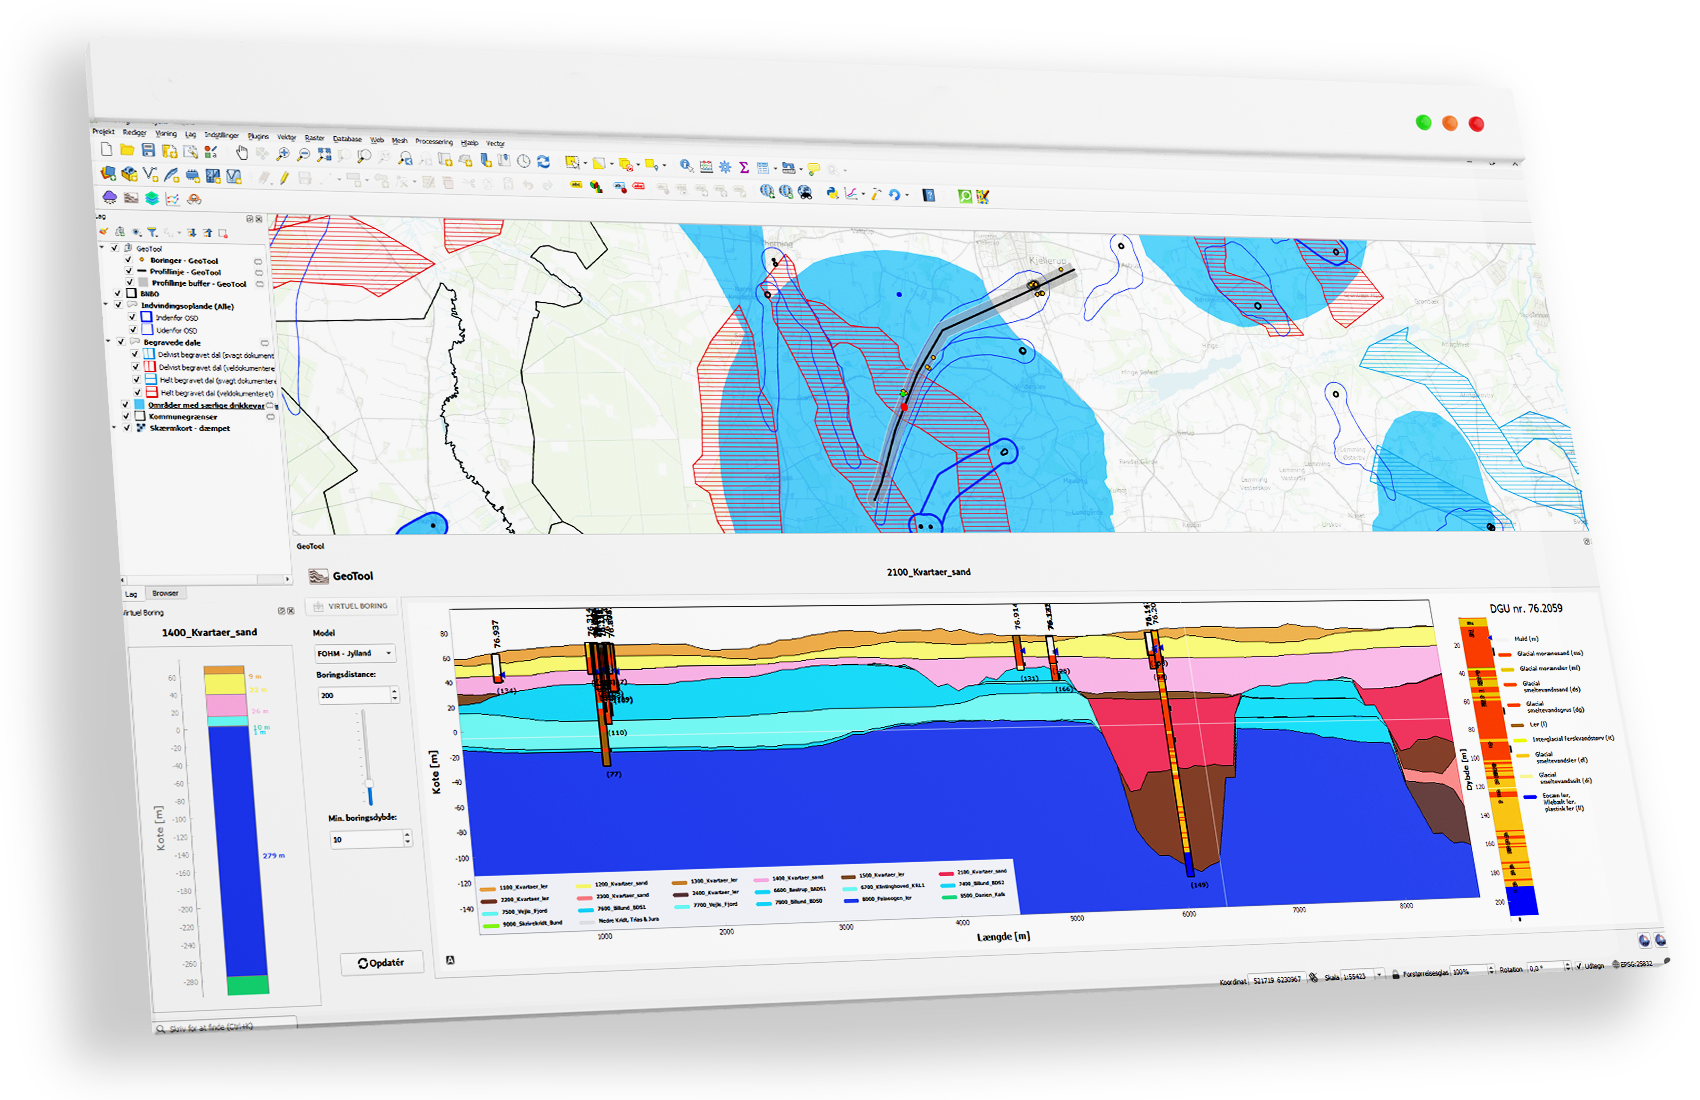Open the Plugins menu
Screen dimensions: 1700x1100
[258, 136]
